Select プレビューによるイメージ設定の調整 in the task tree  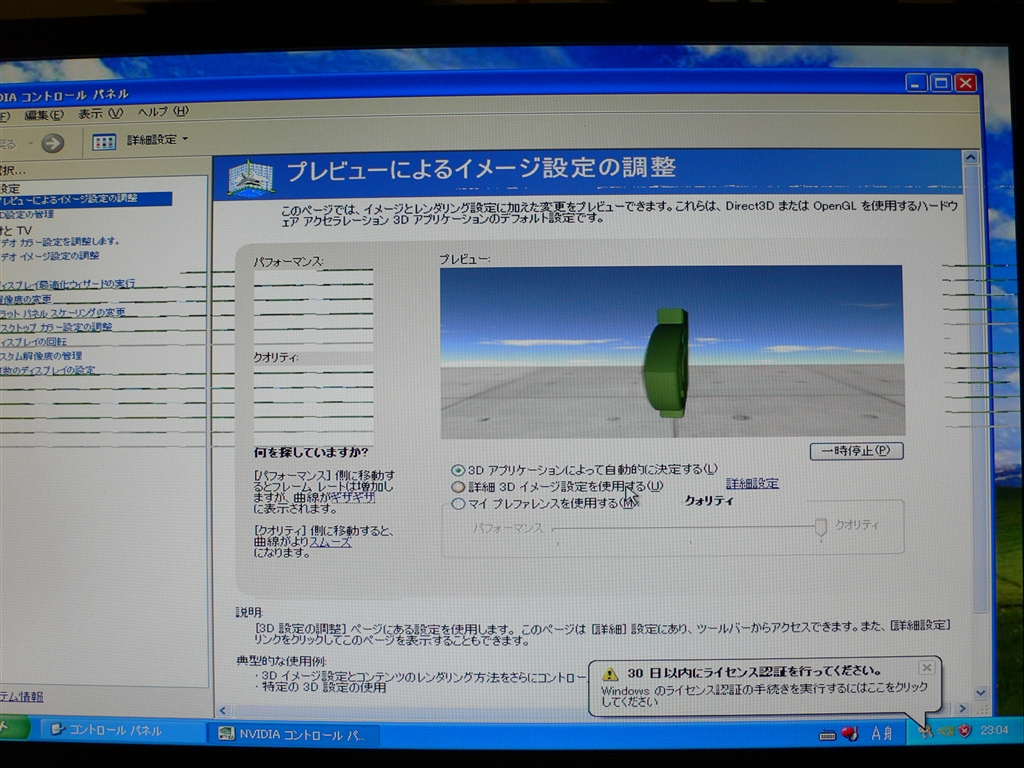86,199
